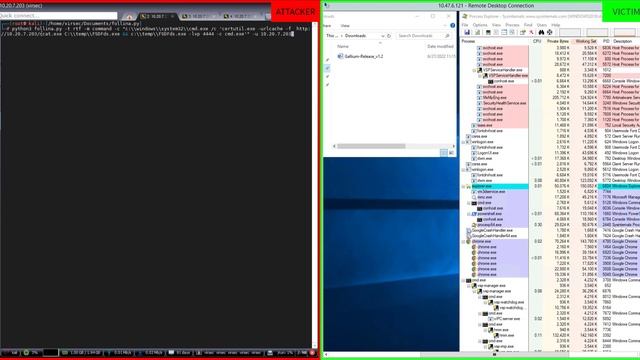Screen dimensions: 640x360
Task: Click the Remote Desktop Connection title bar
Action: pyautogui.click(x=486, y=6)
